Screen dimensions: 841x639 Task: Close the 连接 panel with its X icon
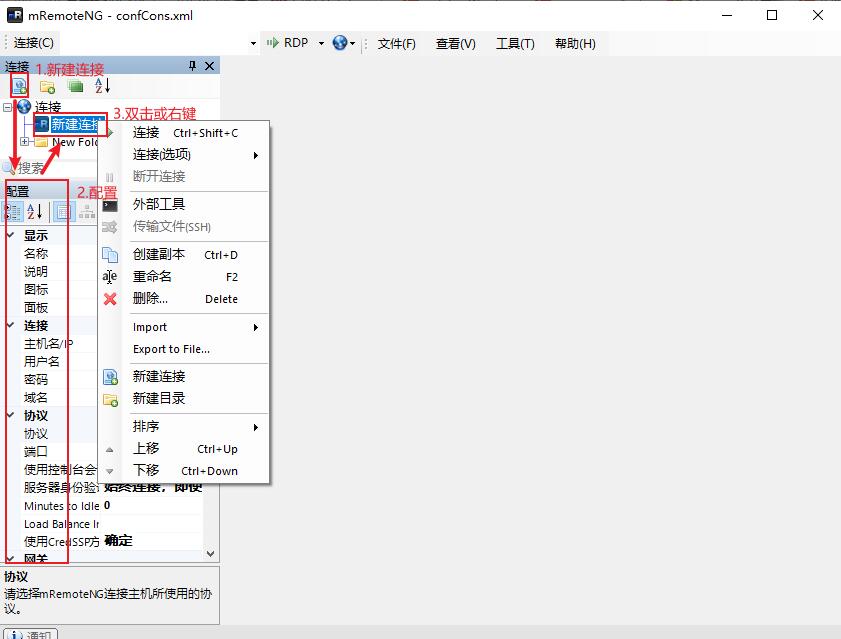click(x=210, y=66)
